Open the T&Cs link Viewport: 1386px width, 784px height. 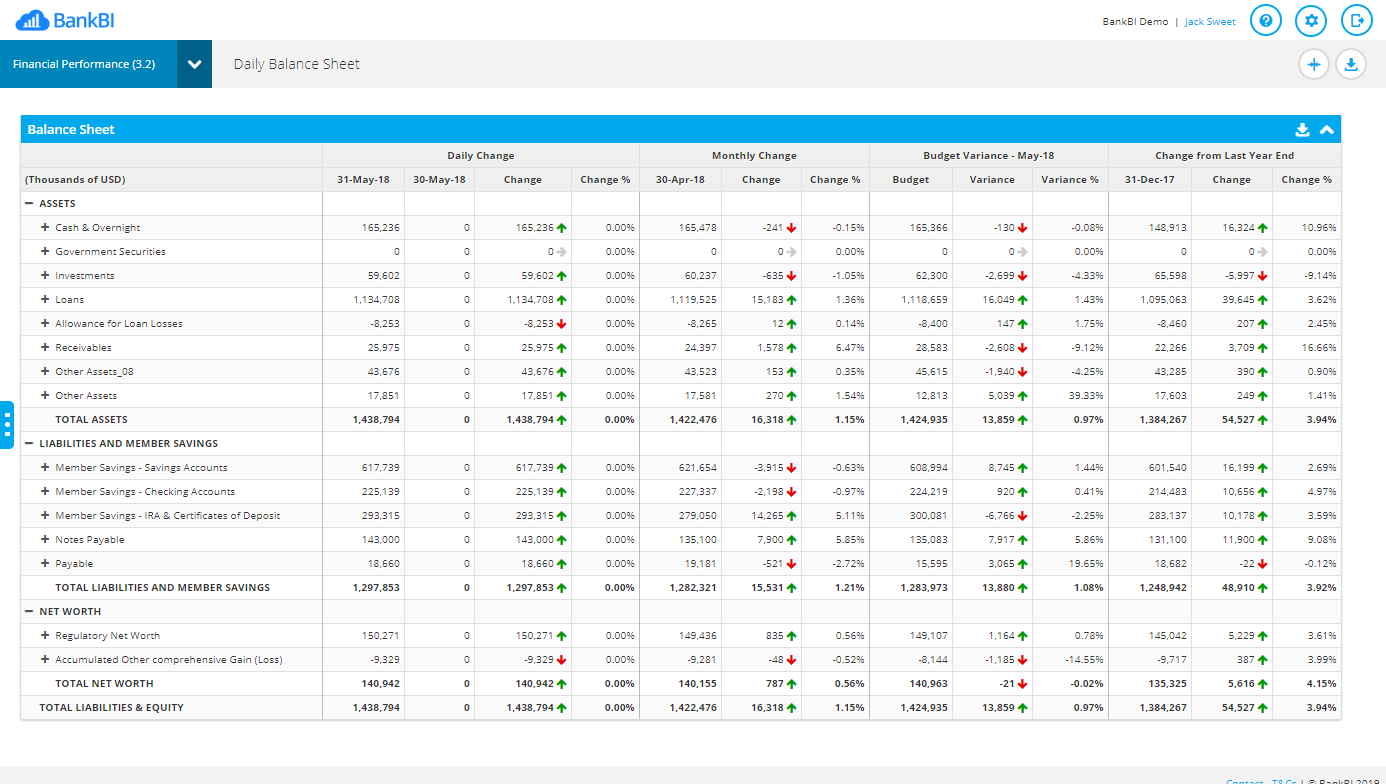tap(1286, 781)
